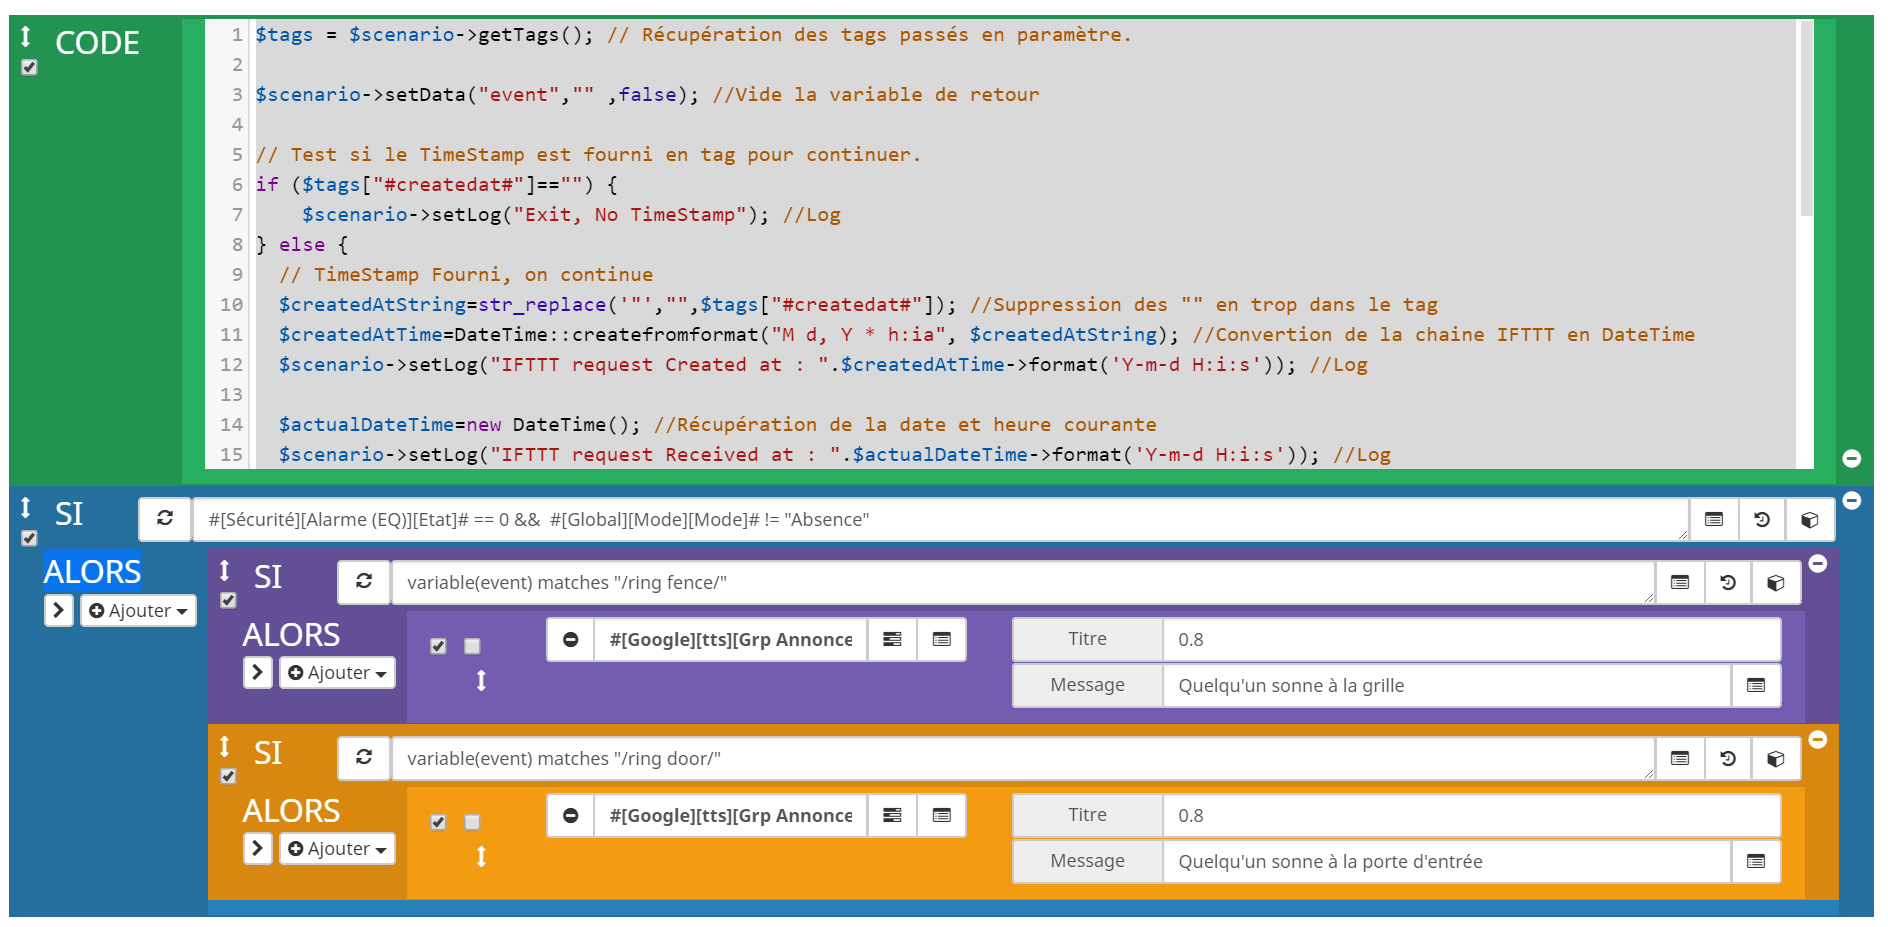Toggle the CODE block enabled checkbox
The height and width of the screenshot is (927, 1888).
click(x=29, y=68)
